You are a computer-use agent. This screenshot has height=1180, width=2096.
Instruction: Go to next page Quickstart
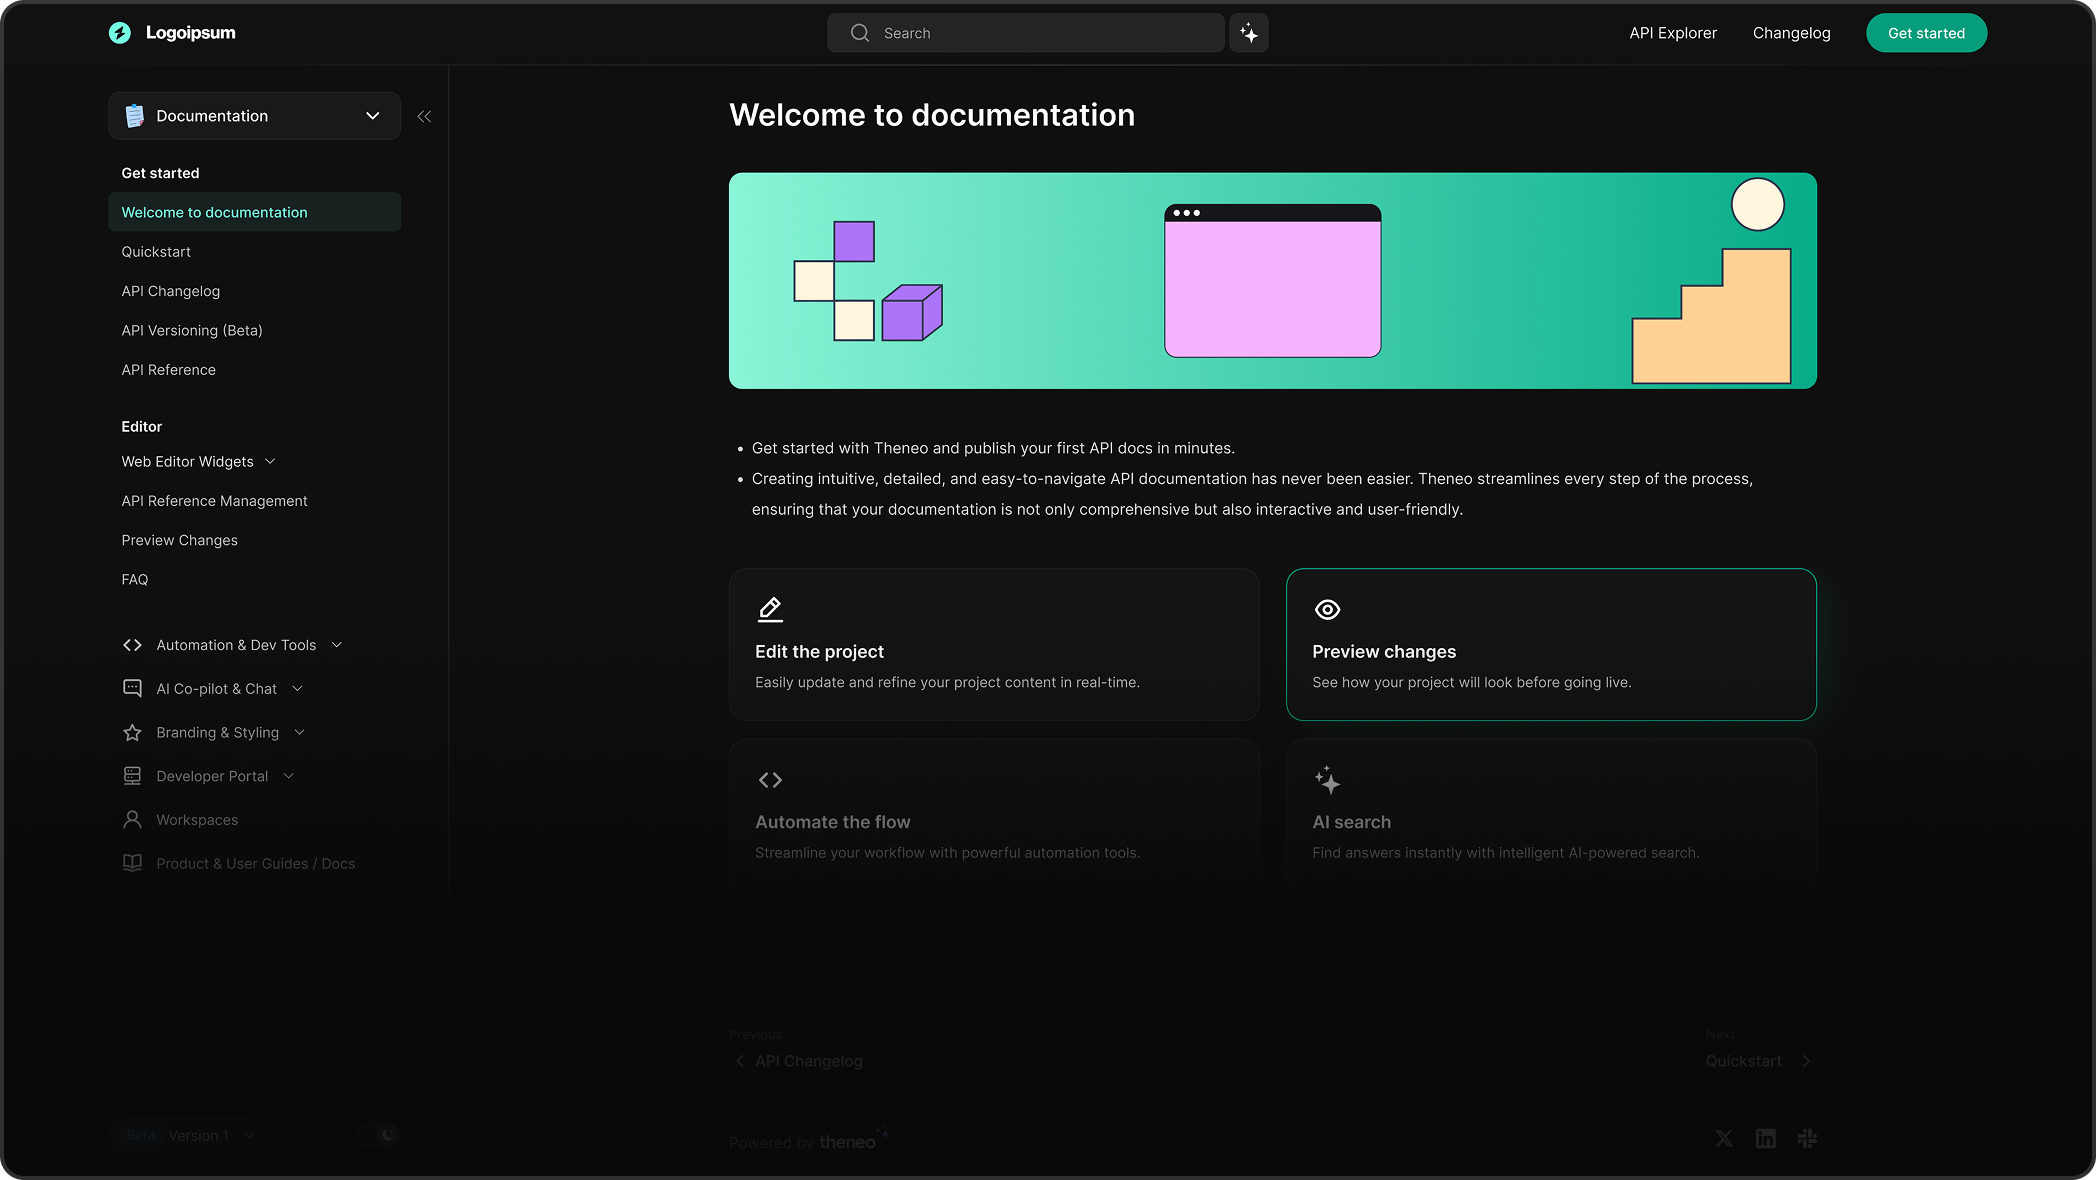point(1759,1061)
